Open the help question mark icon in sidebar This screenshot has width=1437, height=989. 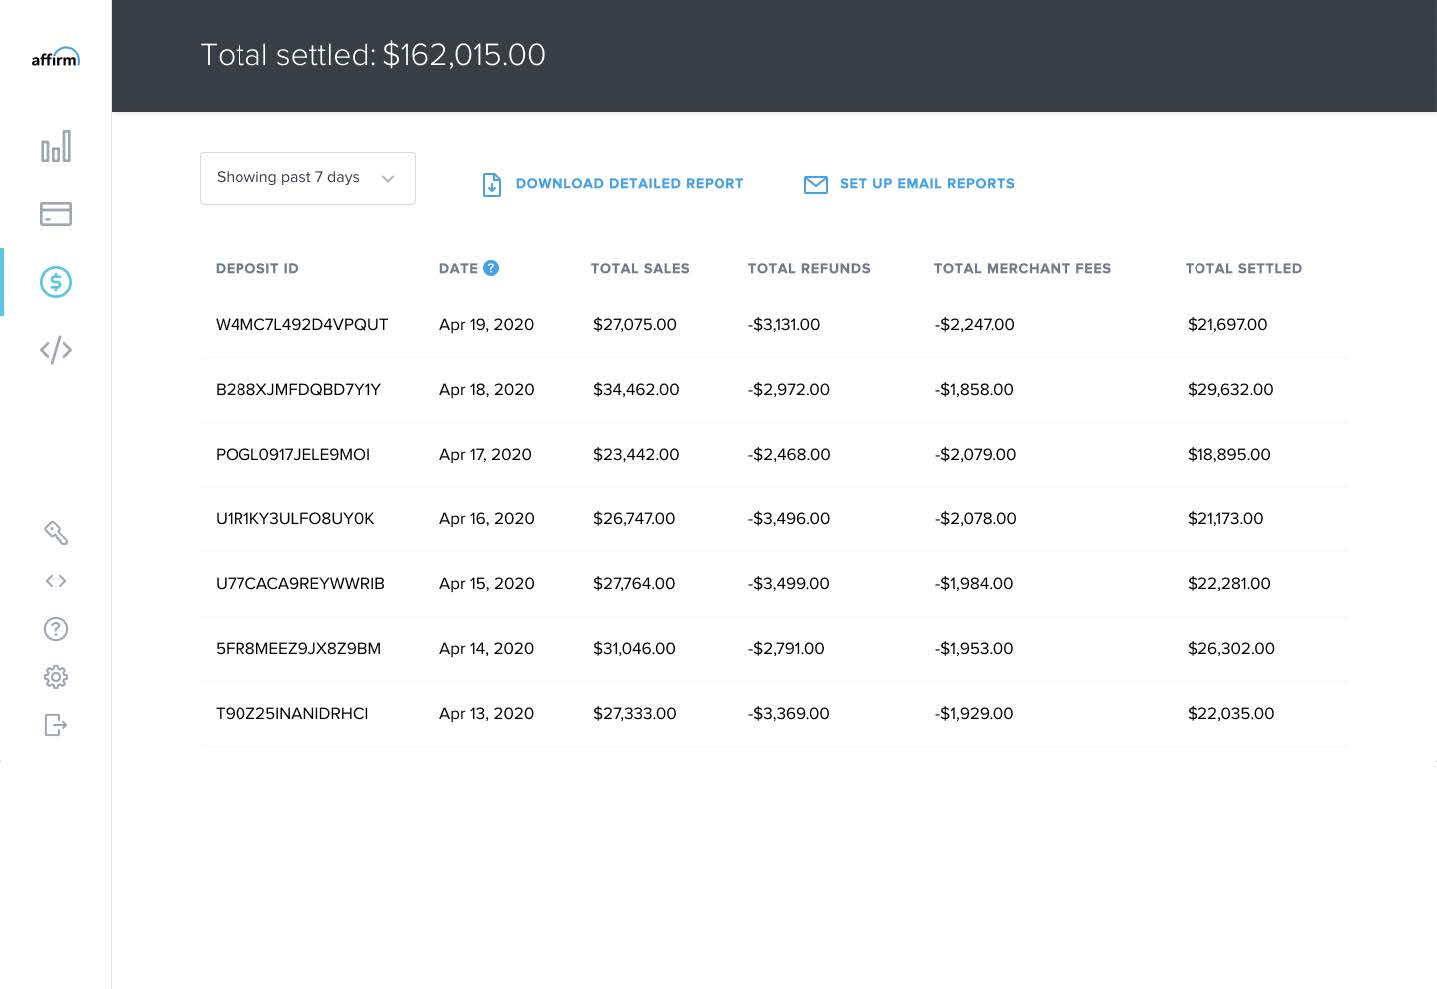coord(56,629)
